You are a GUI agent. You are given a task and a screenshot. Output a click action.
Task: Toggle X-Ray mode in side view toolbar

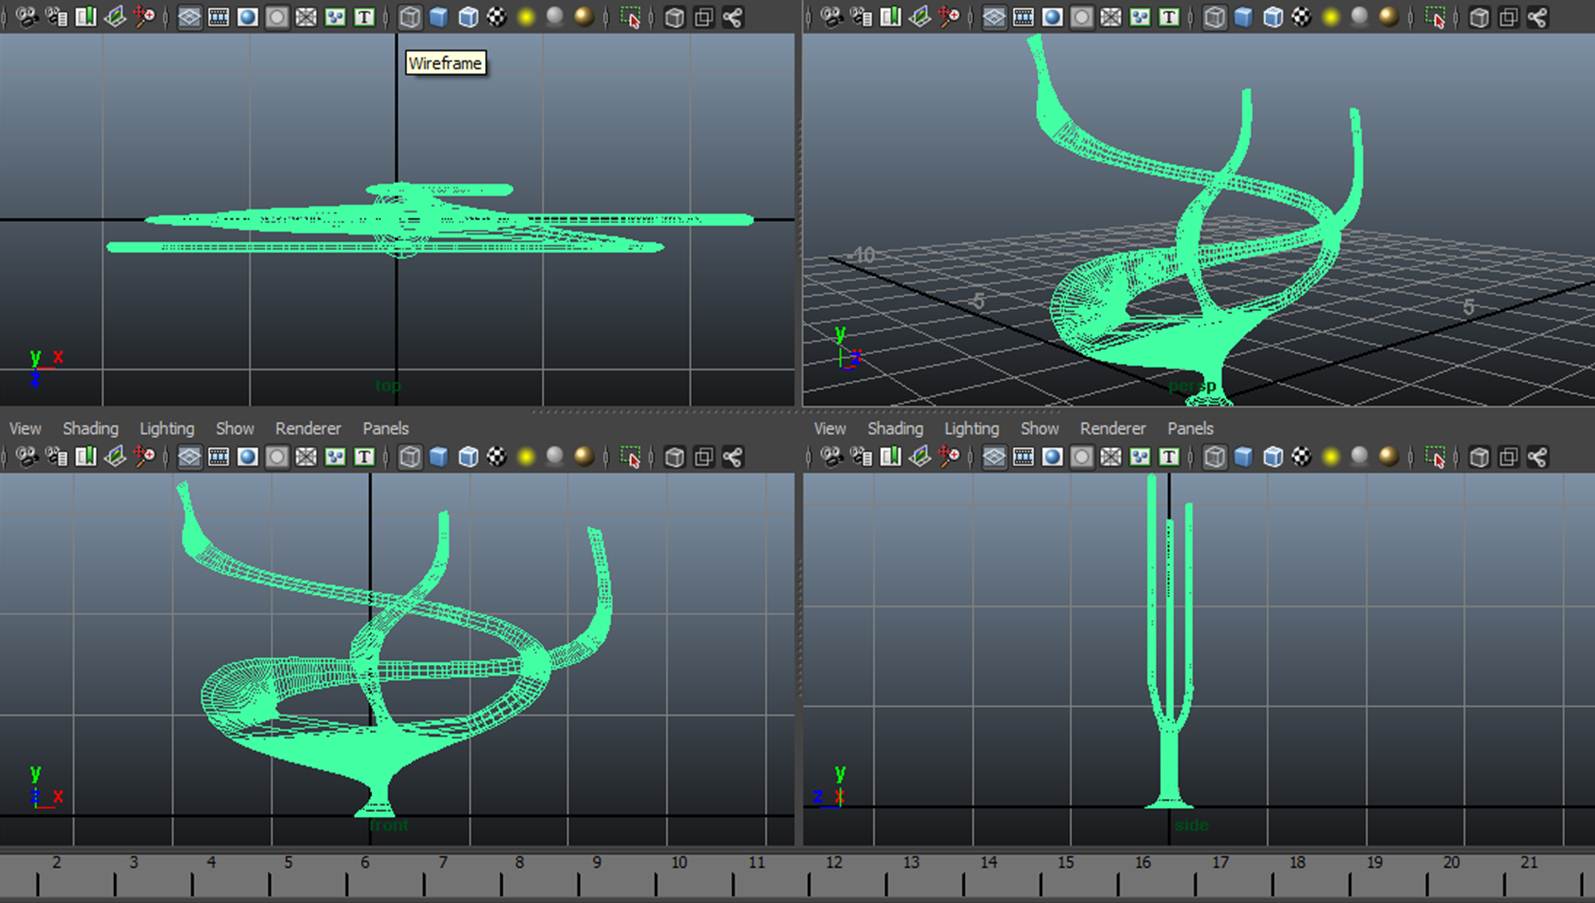coord(1479,457)
